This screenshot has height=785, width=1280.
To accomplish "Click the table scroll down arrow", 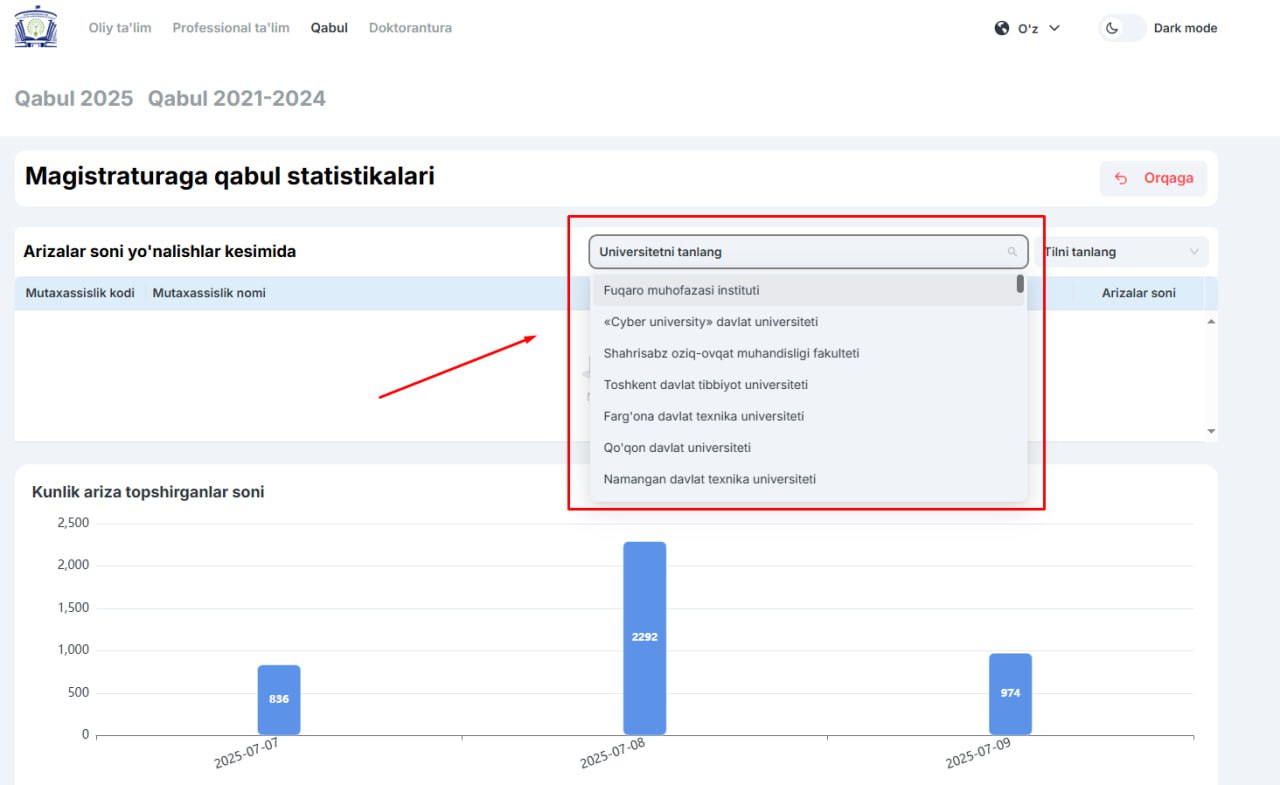I will [x=1211, y=431].
